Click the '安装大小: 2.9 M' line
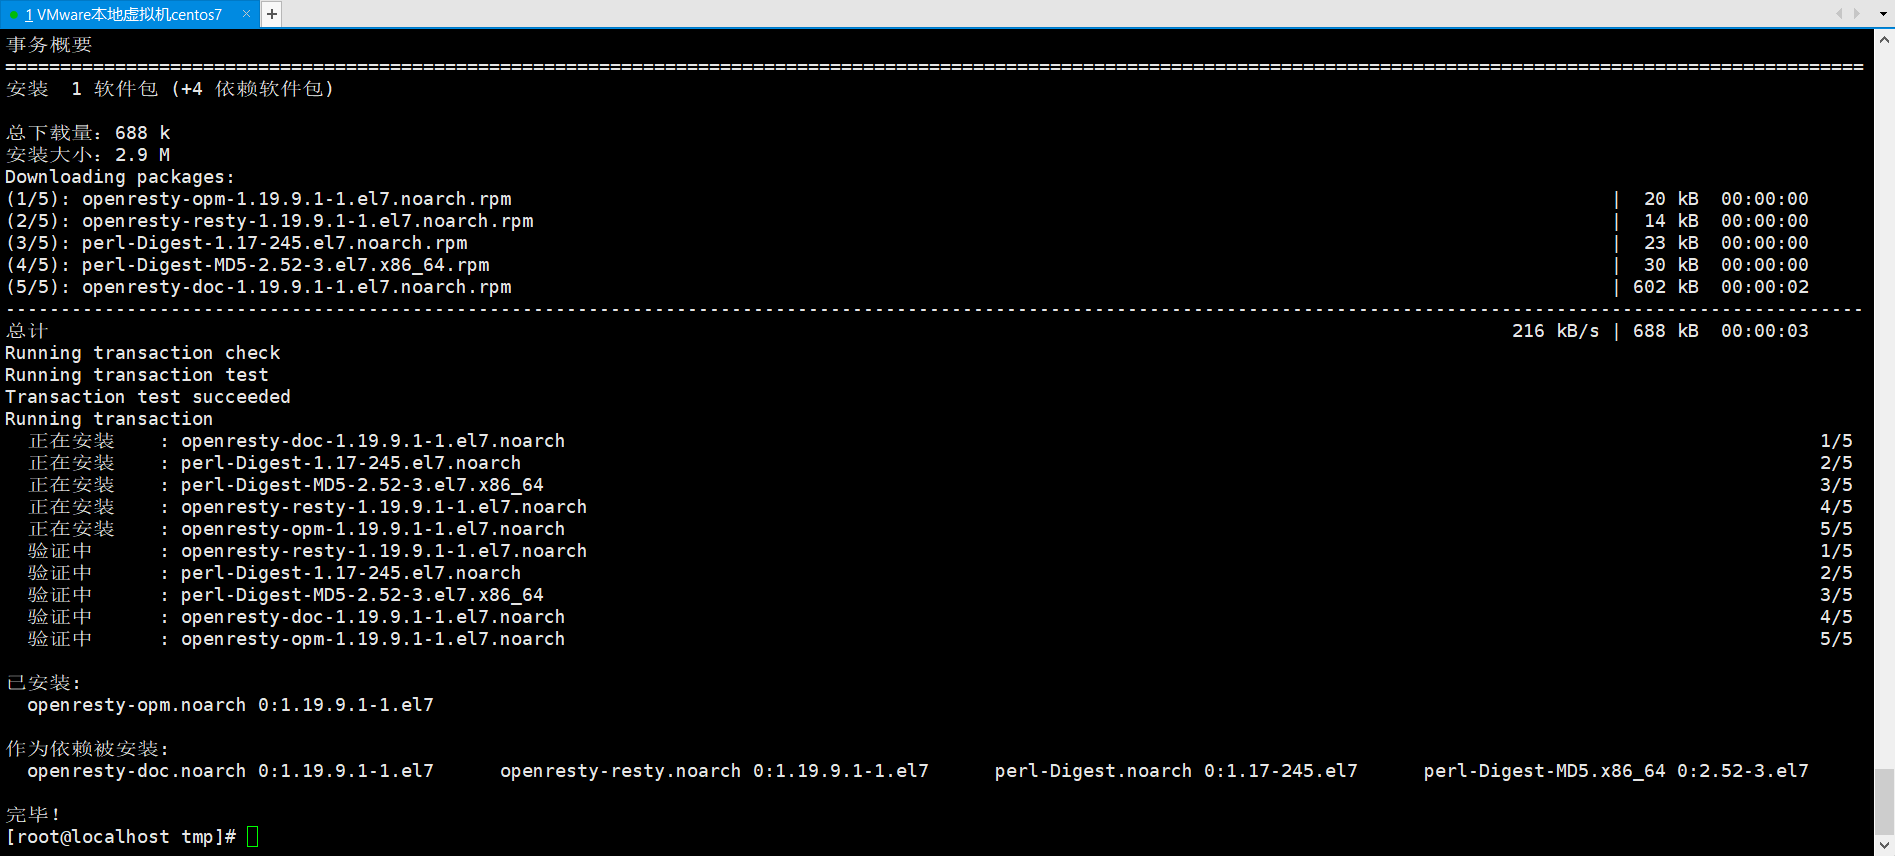Screen dimensions: 1895x856 (x=88, y=155)
